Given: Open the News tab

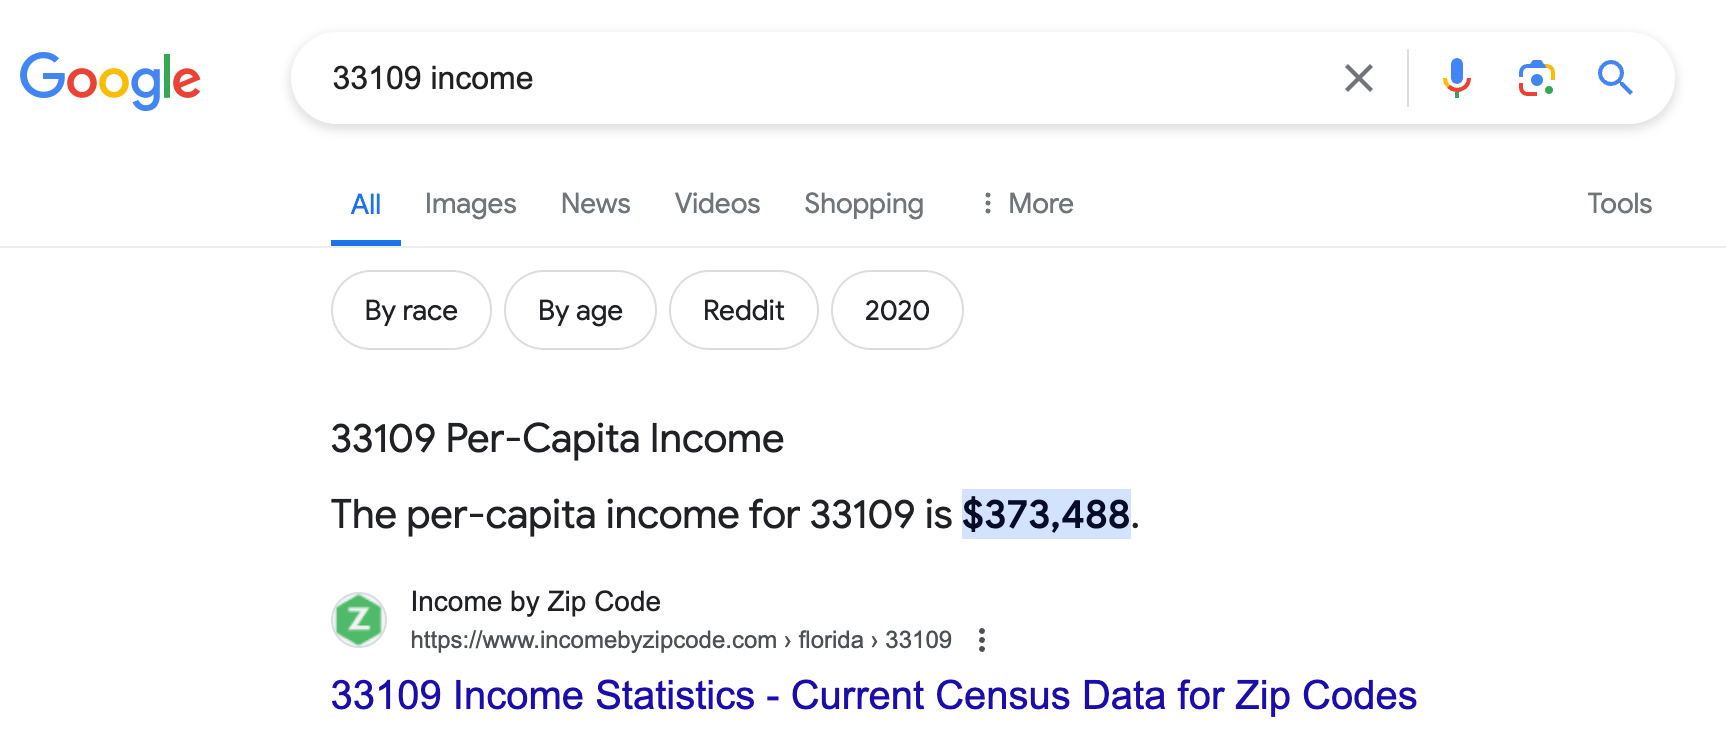Looking at the screenshot, I should click(595, 204).
